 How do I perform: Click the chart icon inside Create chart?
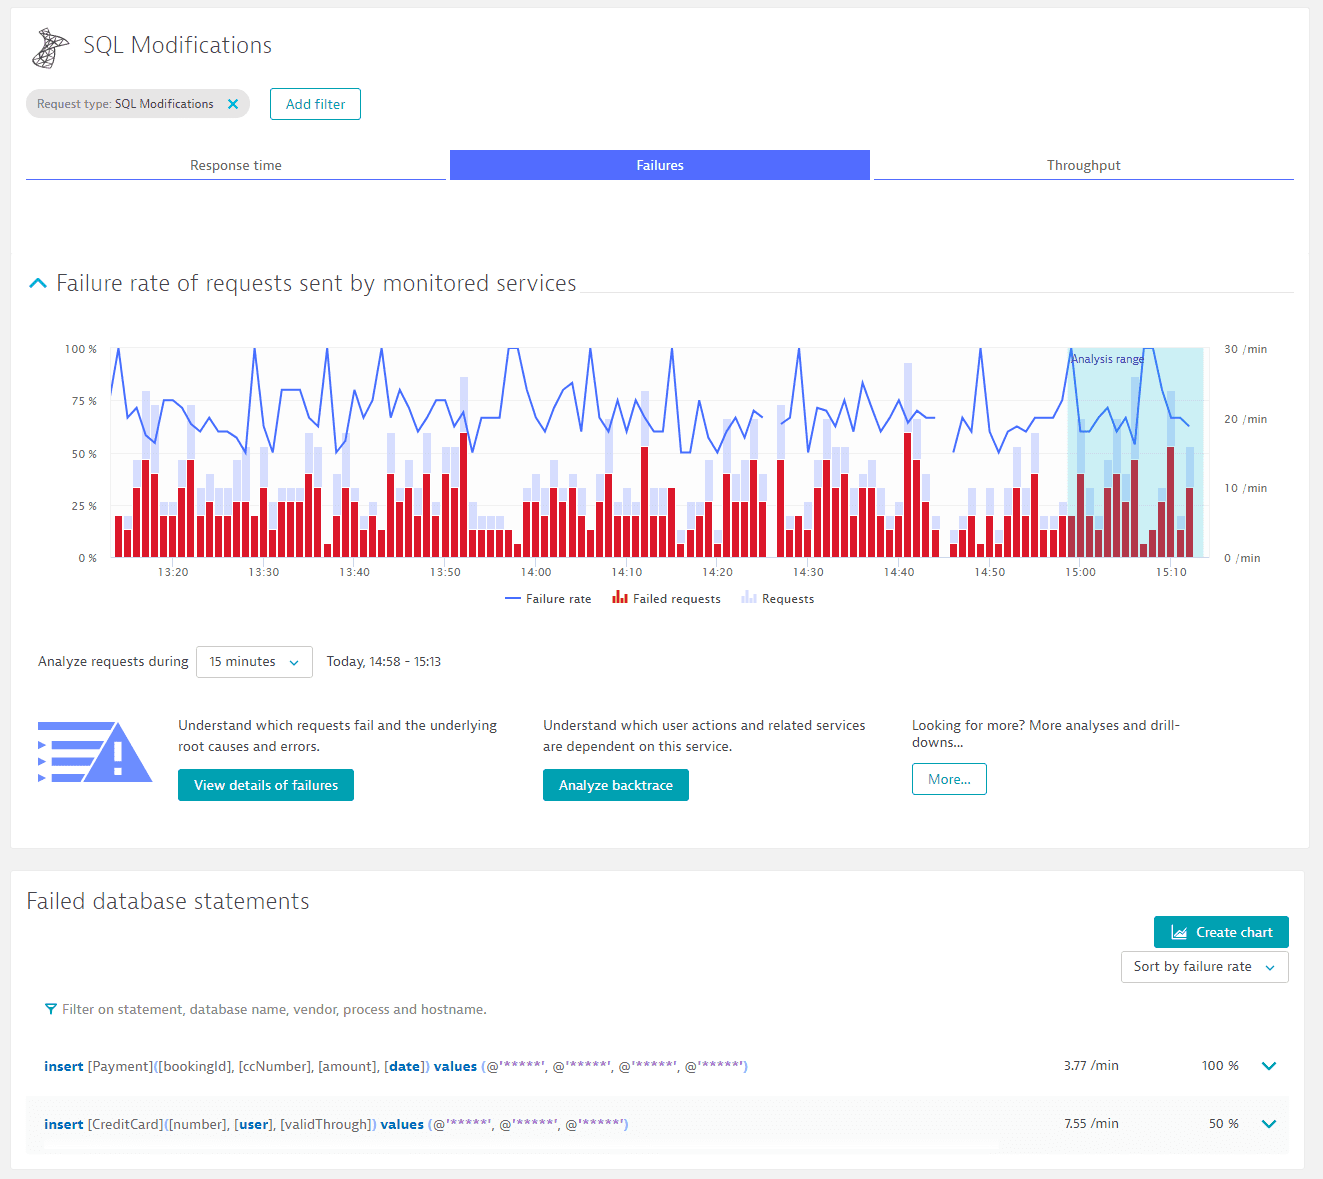pyautogui.click(x=1179, y=932)
